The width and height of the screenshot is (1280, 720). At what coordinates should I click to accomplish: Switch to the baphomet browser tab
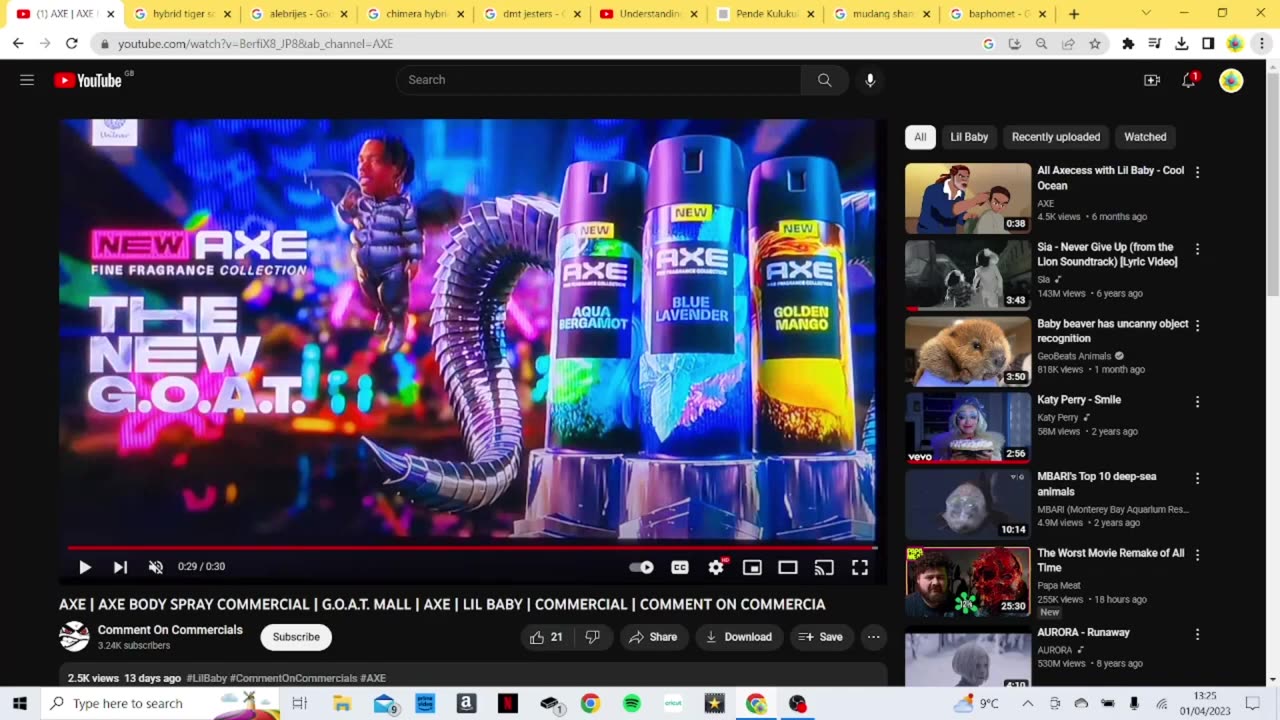click(998, 14)
